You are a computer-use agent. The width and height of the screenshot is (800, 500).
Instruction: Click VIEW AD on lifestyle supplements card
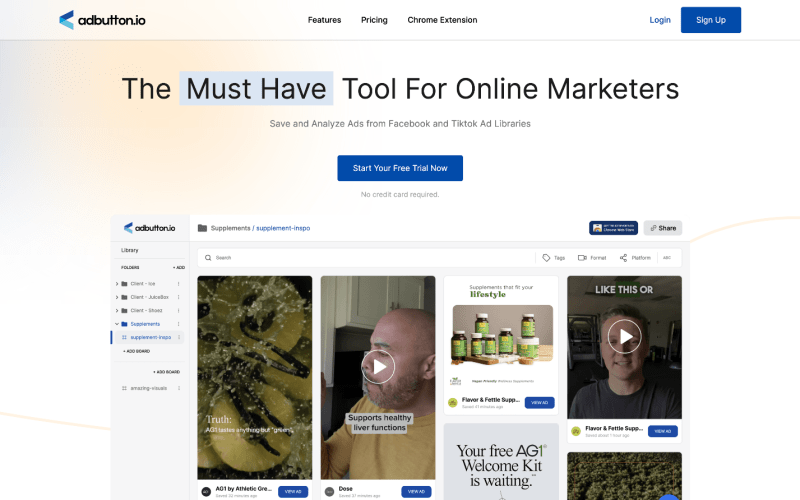[x=539, y=403]
